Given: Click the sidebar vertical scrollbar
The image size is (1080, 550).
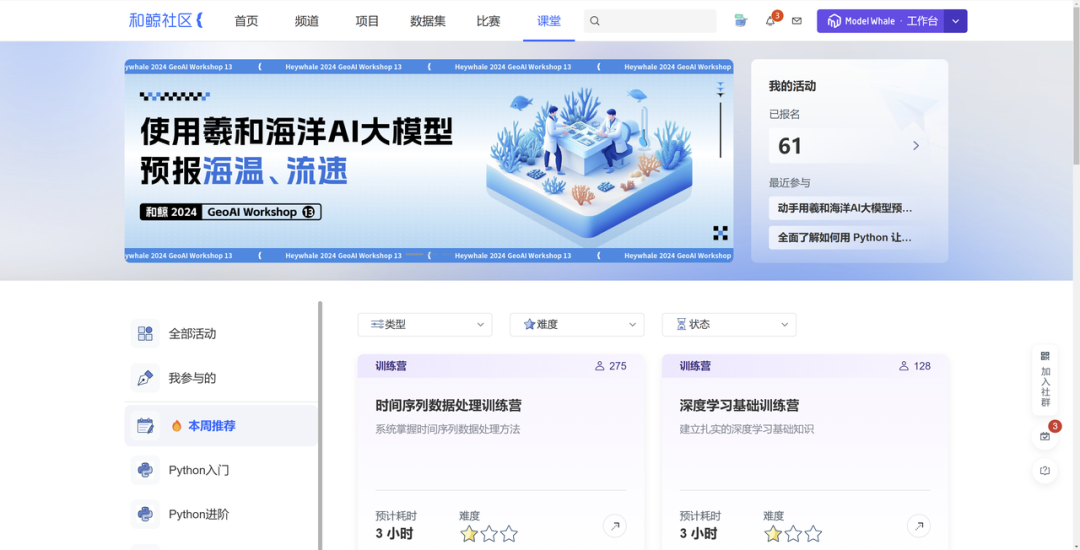Looking at the screenshot, I should [320, 425].
